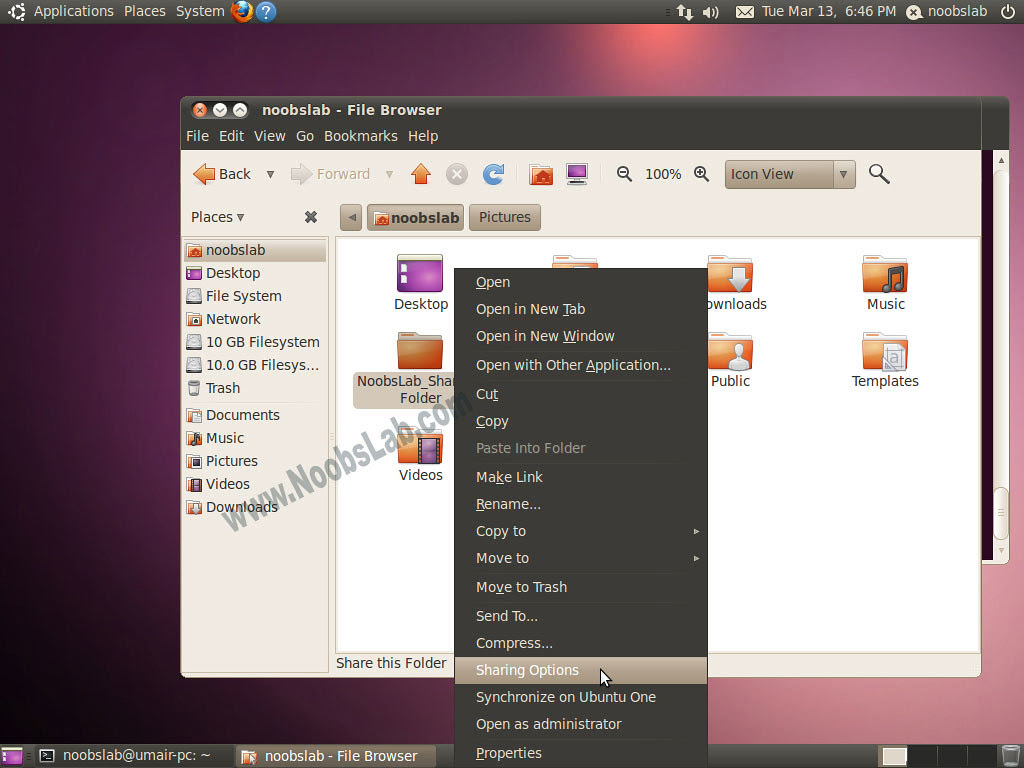
Task: Click the Reload toolbar icon
Action: point(493,174)
